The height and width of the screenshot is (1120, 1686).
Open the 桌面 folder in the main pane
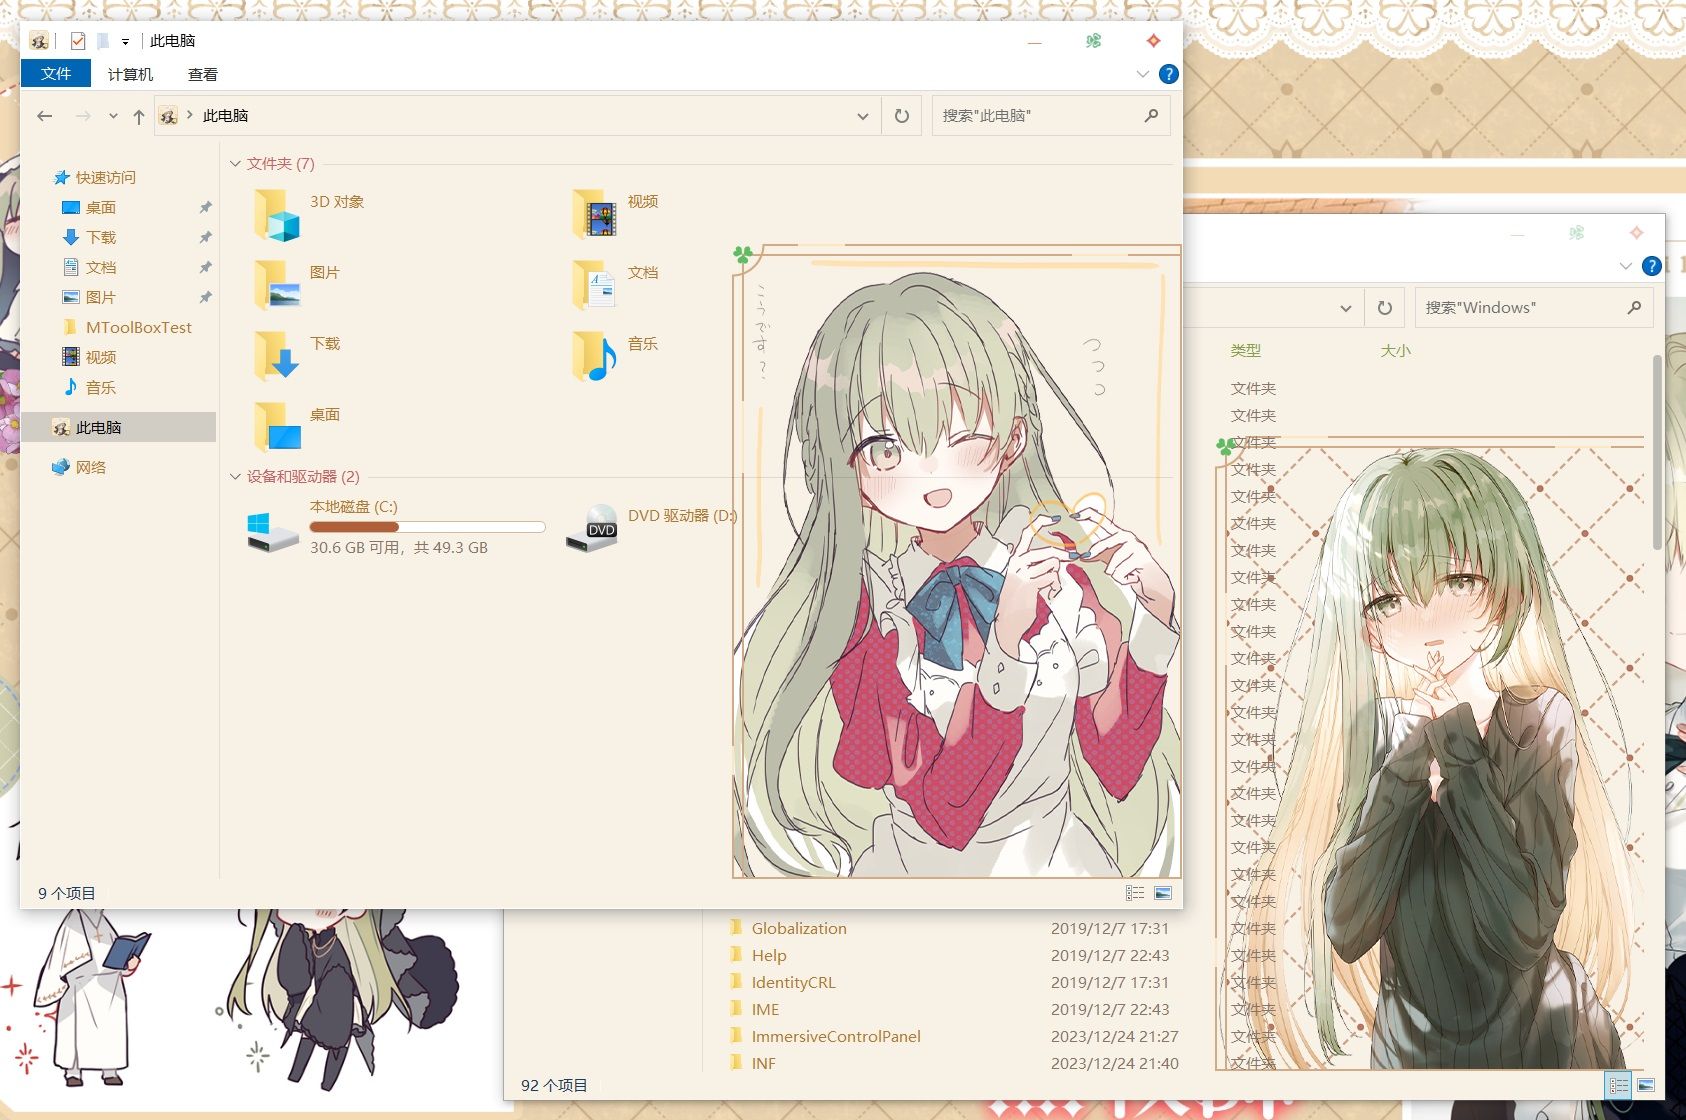tap(277, 427)
